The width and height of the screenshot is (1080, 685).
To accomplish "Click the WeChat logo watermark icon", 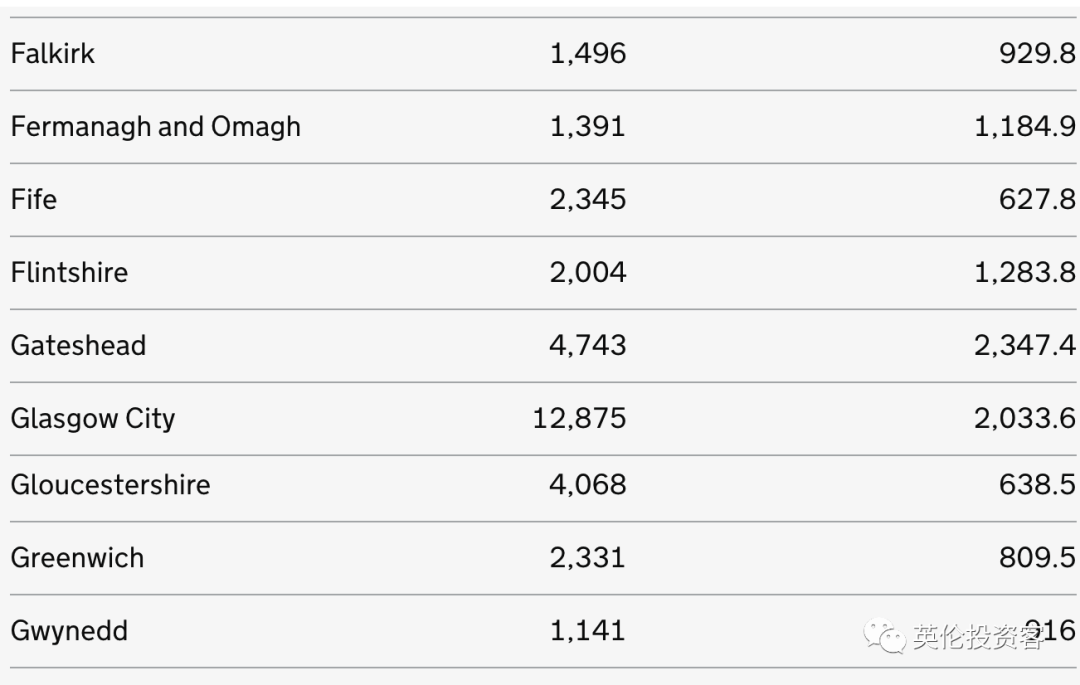I will coord(884,636).
